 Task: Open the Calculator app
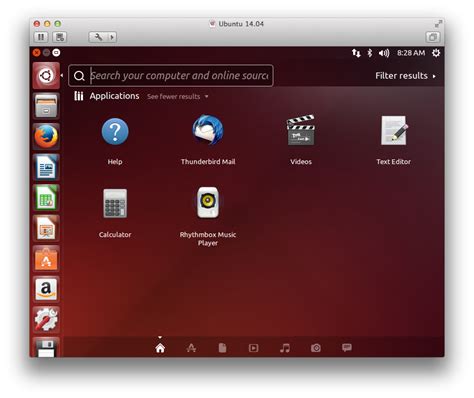(x=115, y=203)
